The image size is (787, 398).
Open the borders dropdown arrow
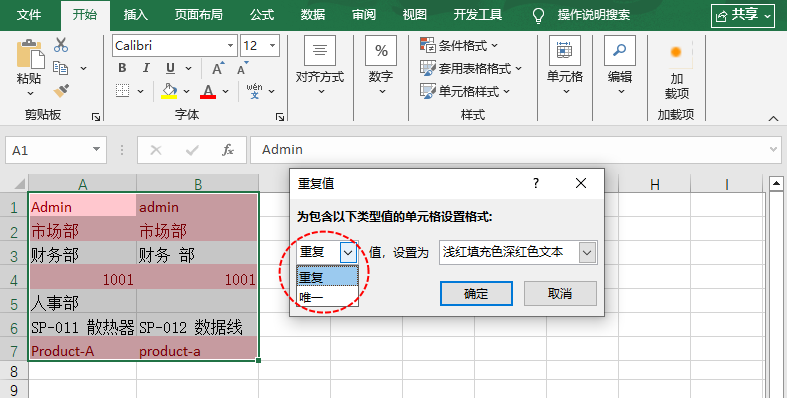141,91
